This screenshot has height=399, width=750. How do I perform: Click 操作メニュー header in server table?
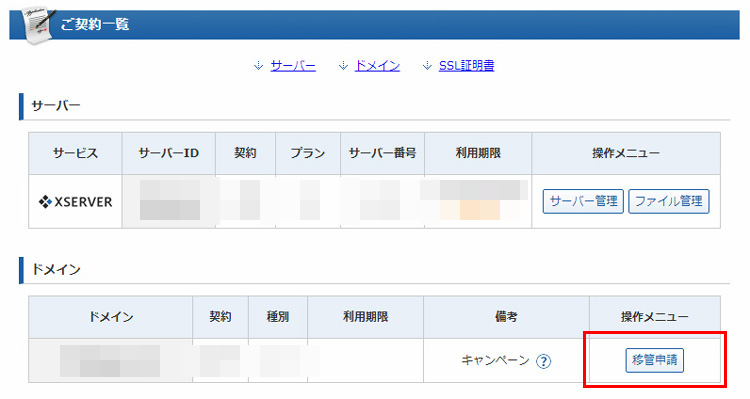tap(626, 153)
